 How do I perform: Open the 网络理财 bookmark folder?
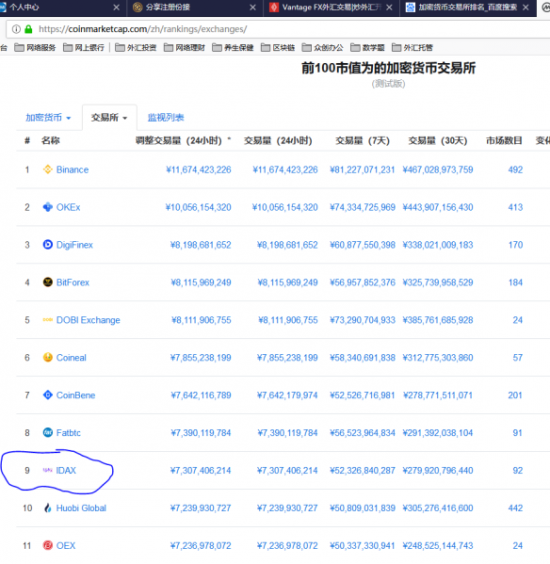[x=184, y=47]
